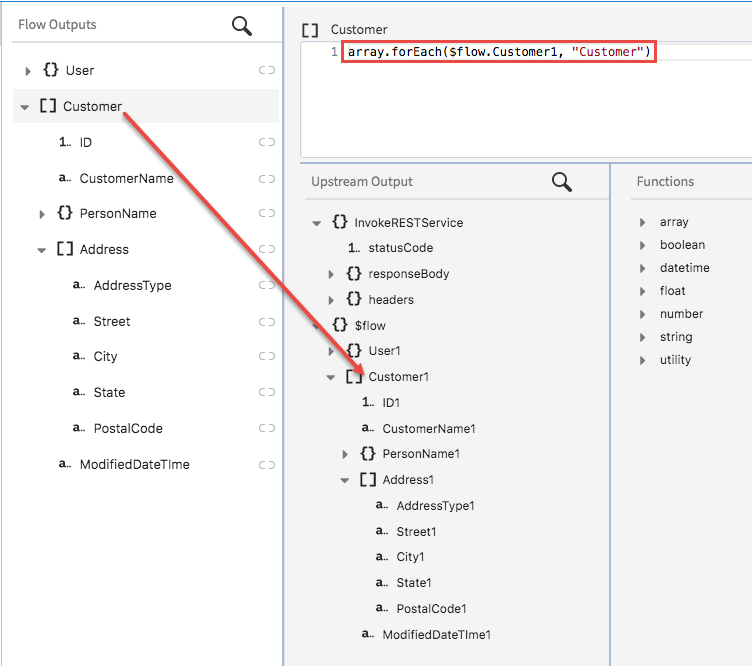Expand the datetime functions category
752x666 pixels.
click(643, 268)
